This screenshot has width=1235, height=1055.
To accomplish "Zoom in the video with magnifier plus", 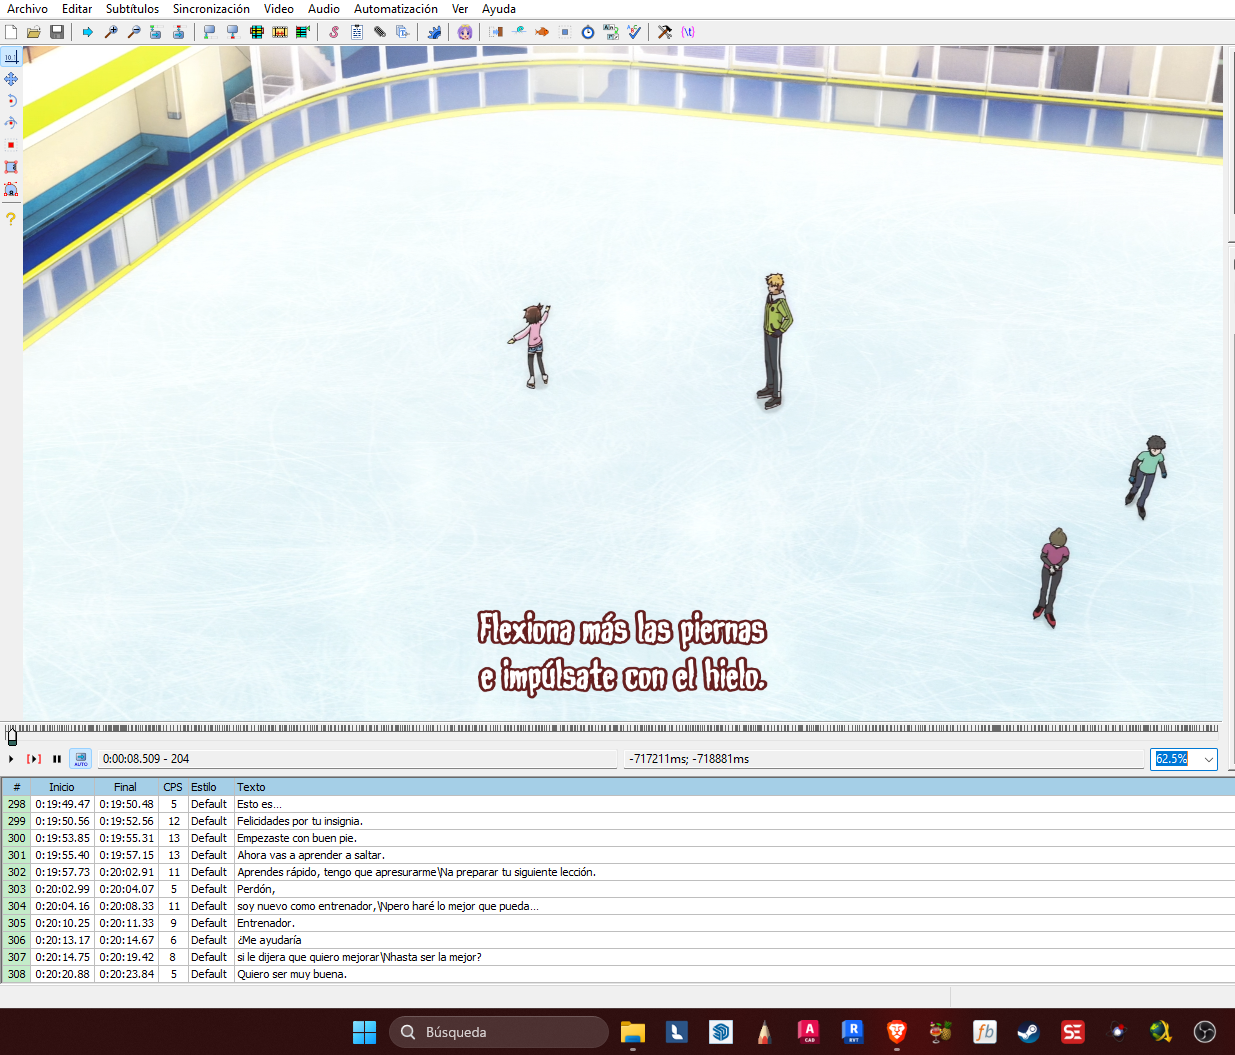I will point(111,32).
